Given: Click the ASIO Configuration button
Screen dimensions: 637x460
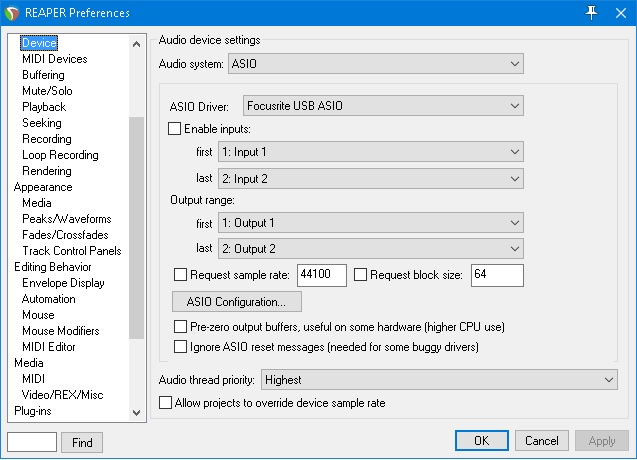Looking at the screenshot, I should tap(237, 302).
